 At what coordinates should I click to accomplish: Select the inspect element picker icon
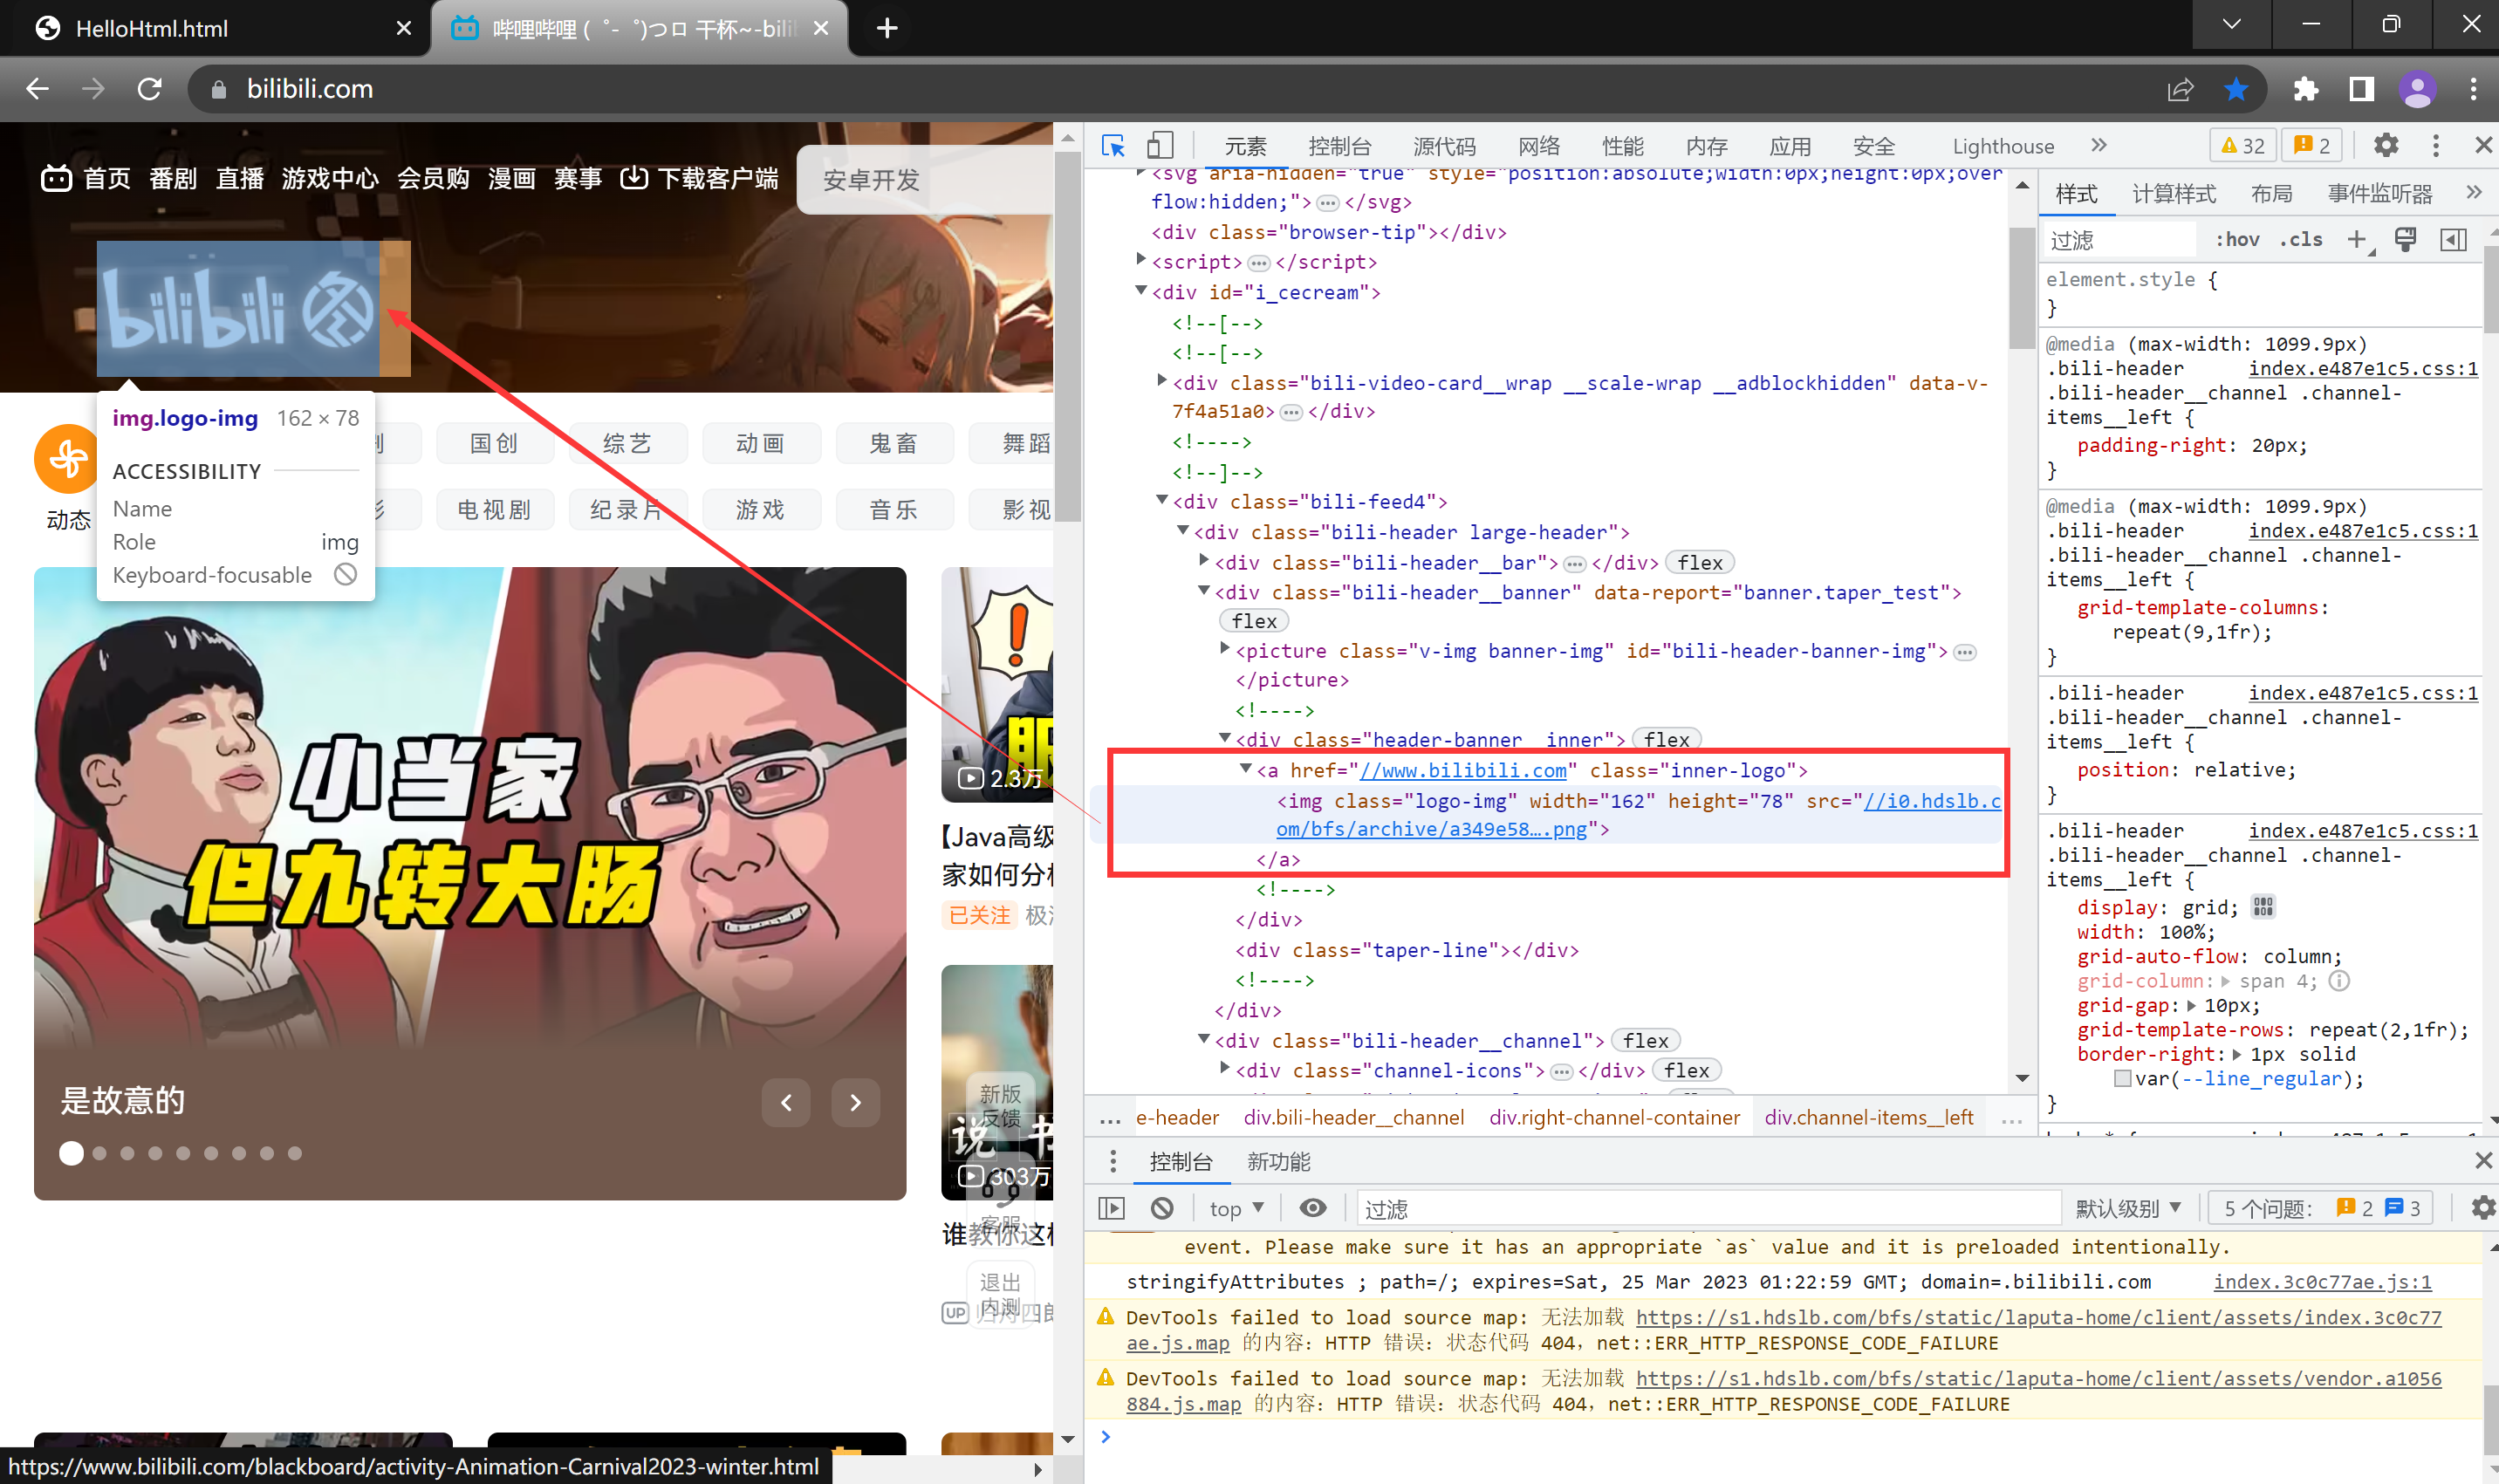pyautogui.click(x=1113, y=146)
